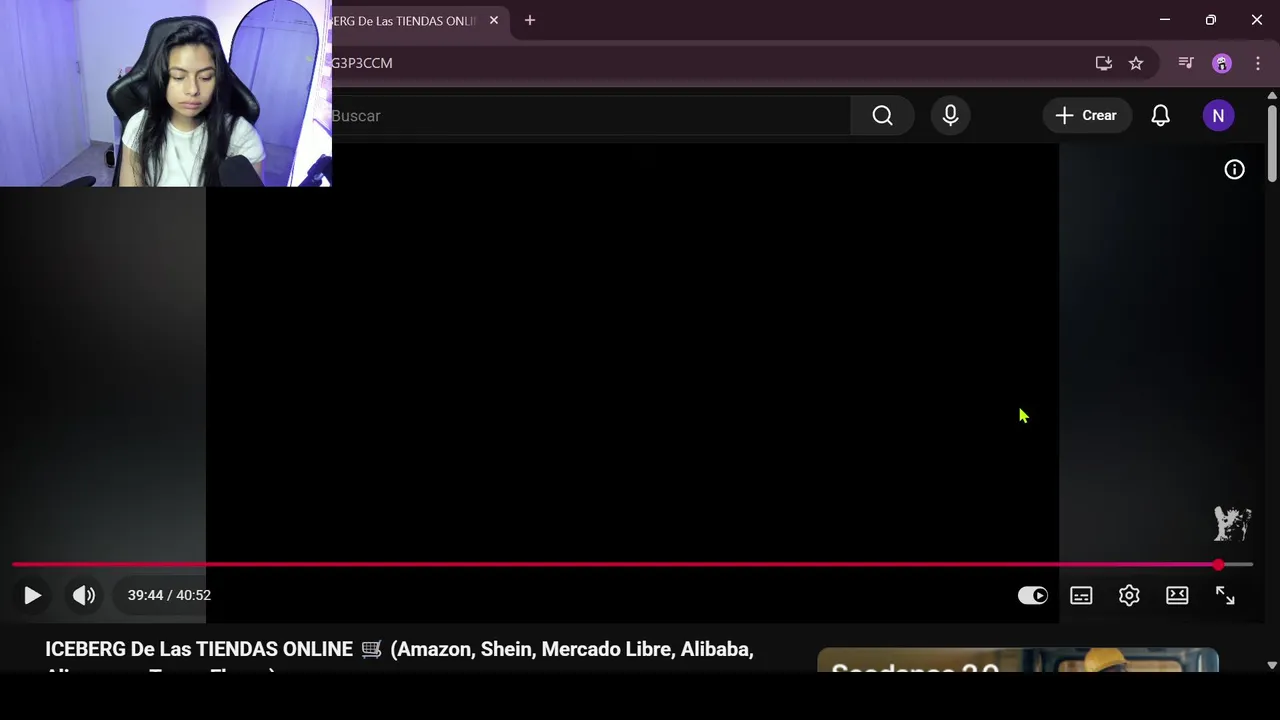Image resolution: width=1280 pixels, height=720 pixels.
Task: Open the N account avatar menu
Action: [x=1218, y=116]
